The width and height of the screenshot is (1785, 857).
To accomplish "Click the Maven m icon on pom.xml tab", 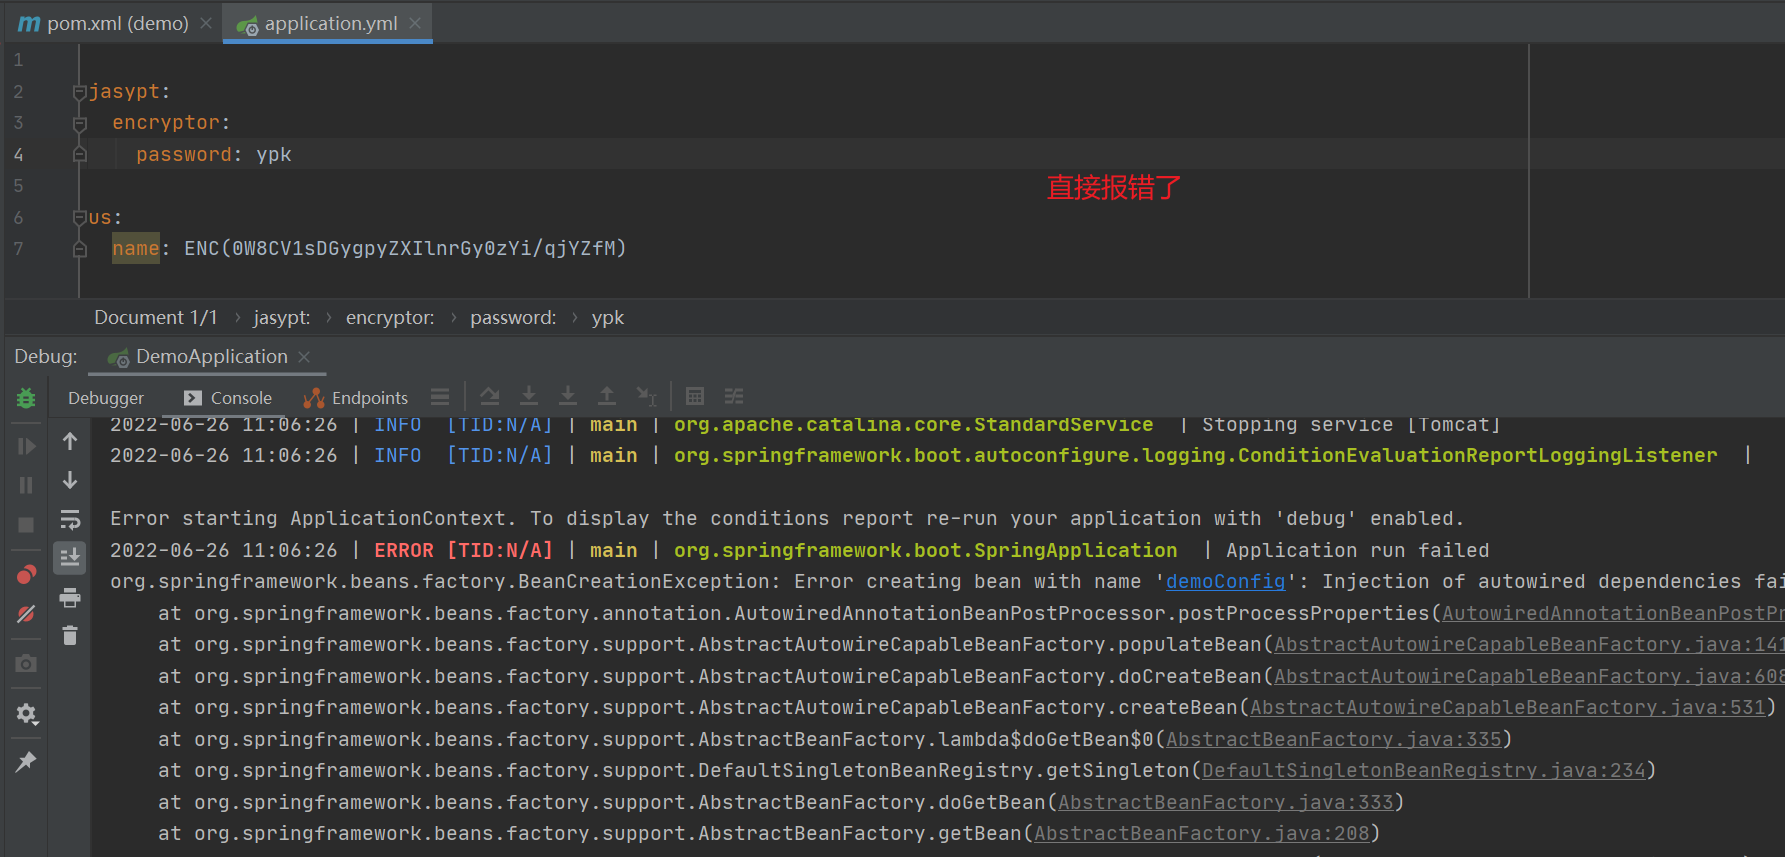I will pyautogui.click(x=29, y=23).
